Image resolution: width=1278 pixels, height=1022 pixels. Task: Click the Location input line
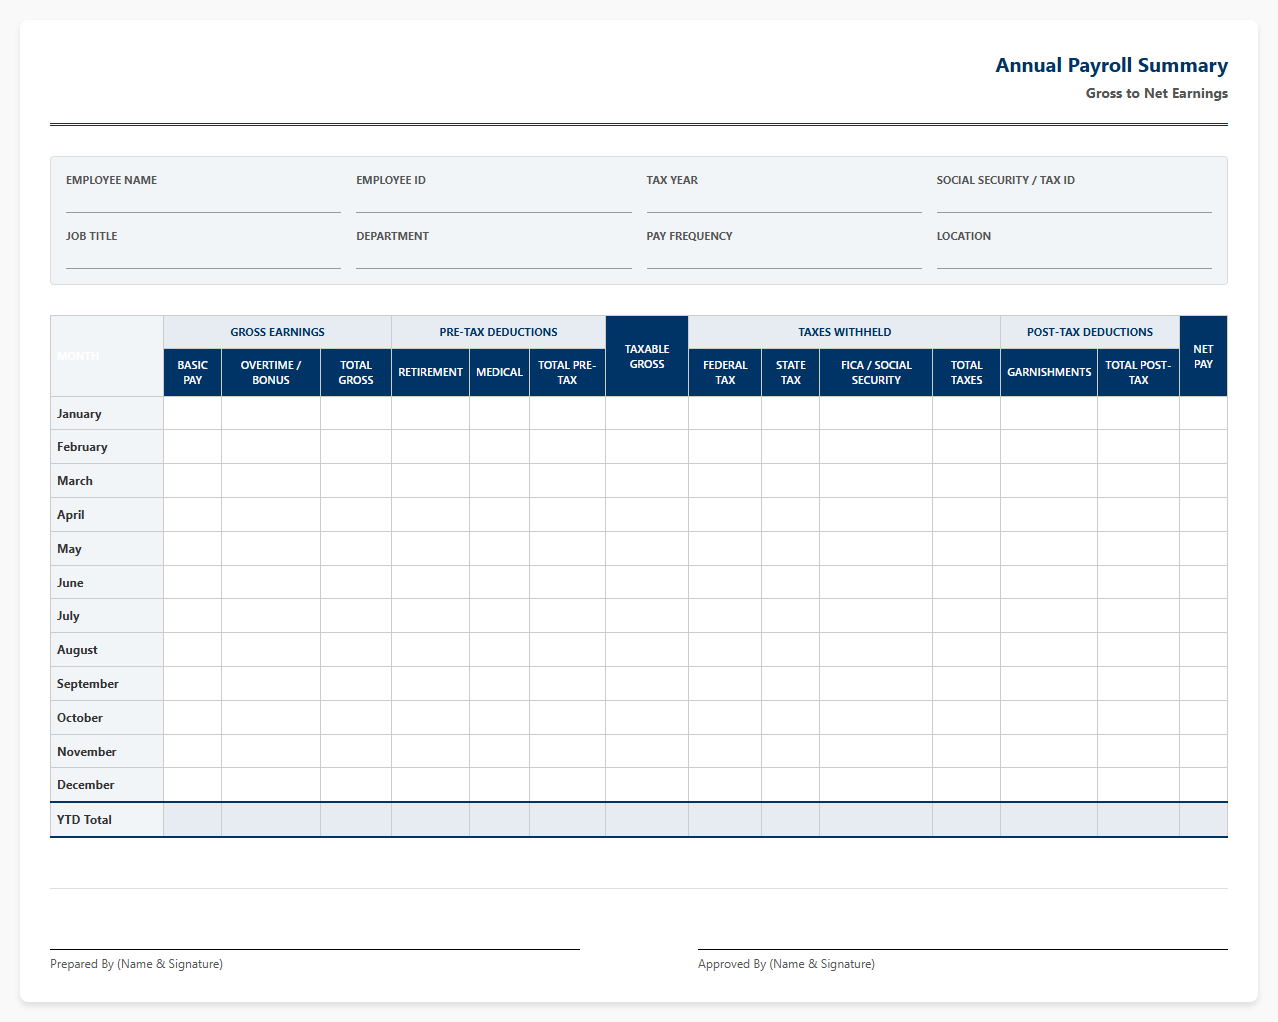click(x=1074, y=259)
